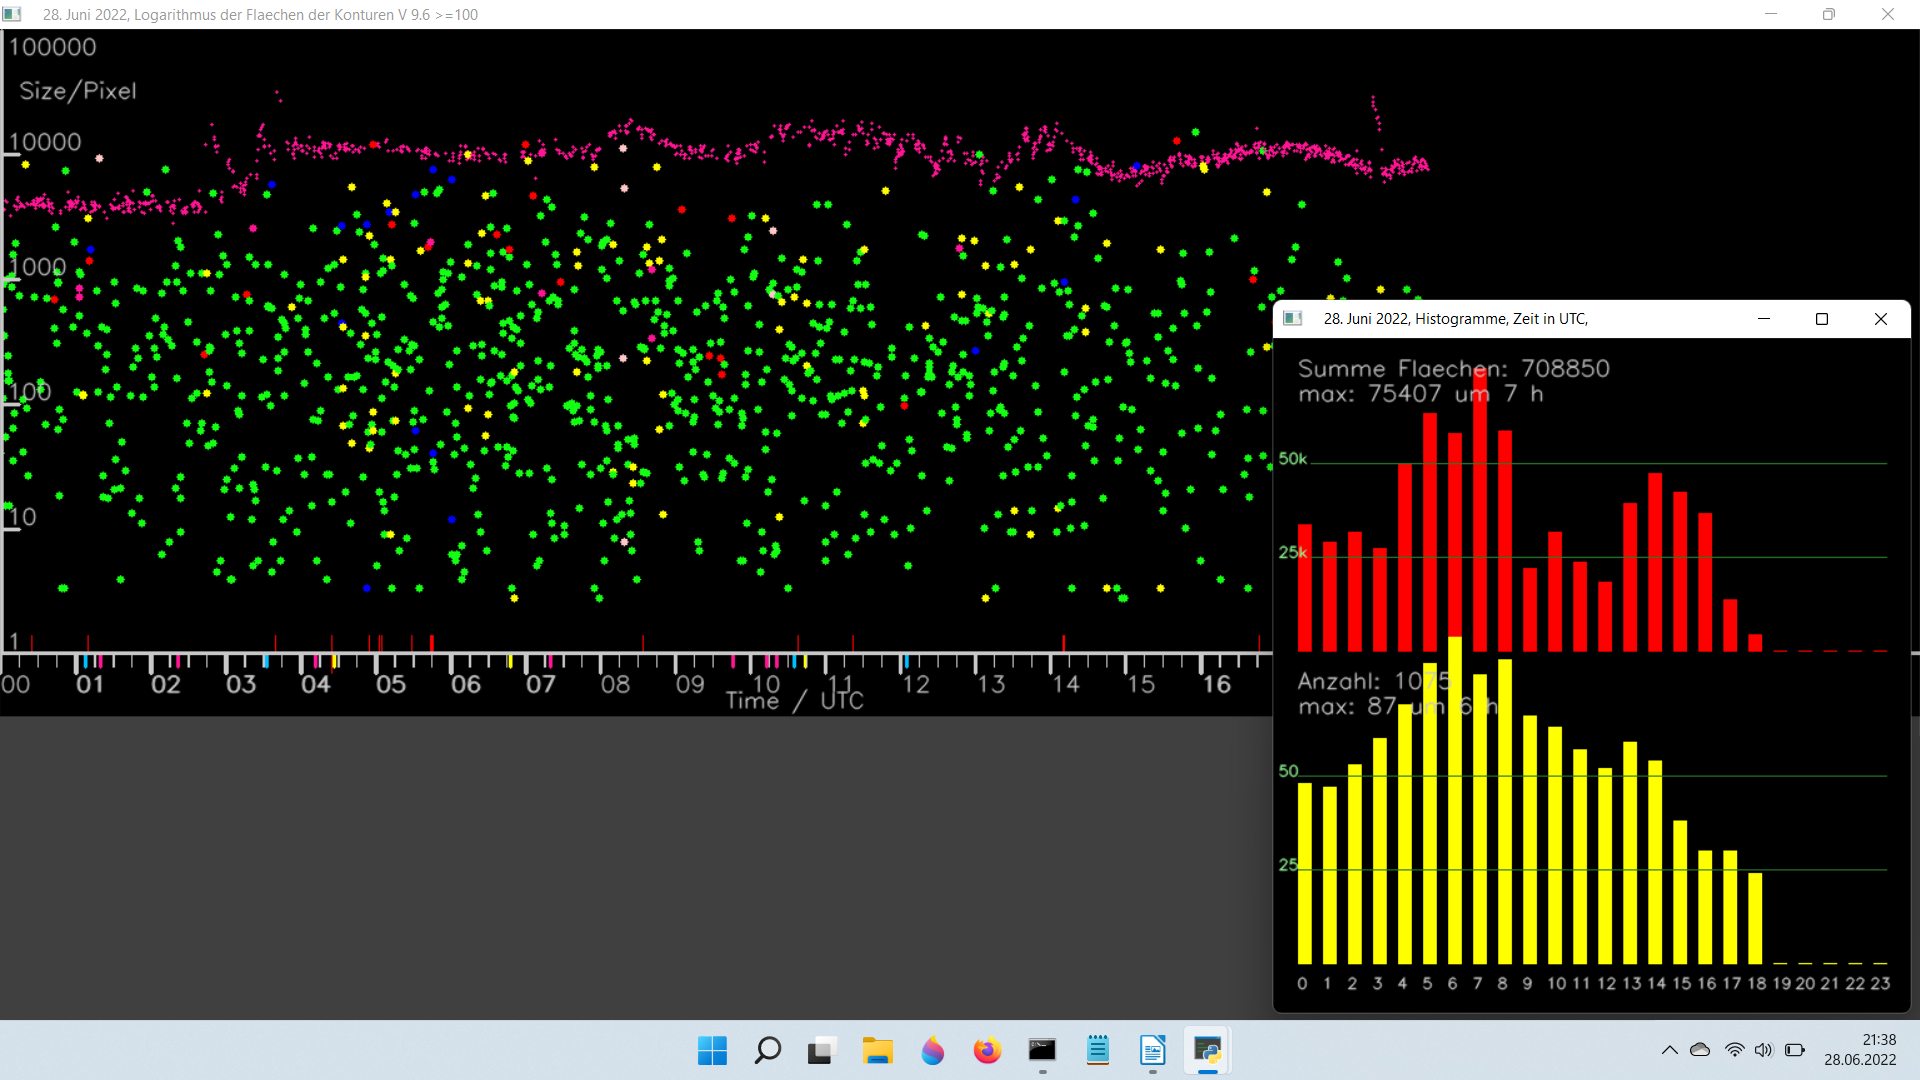
Task: Open the battery status tray icon
Action: coord(1795,1050)
